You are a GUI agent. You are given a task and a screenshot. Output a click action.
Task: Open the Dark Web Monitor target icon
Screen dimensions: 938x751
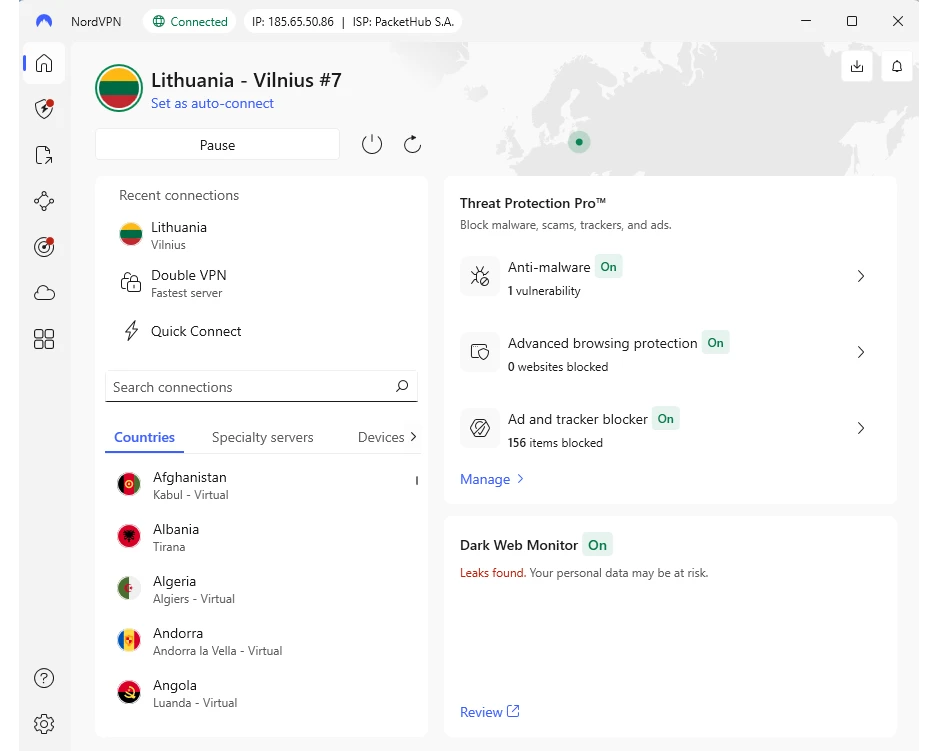tap(43, 247)
